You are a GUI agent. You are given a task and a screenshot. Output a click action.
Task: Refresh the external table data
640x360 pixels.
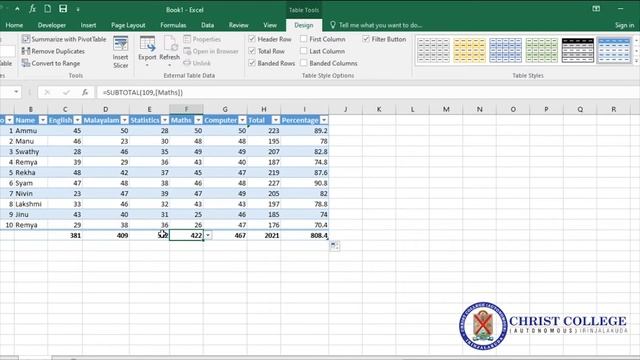(169, 52)
